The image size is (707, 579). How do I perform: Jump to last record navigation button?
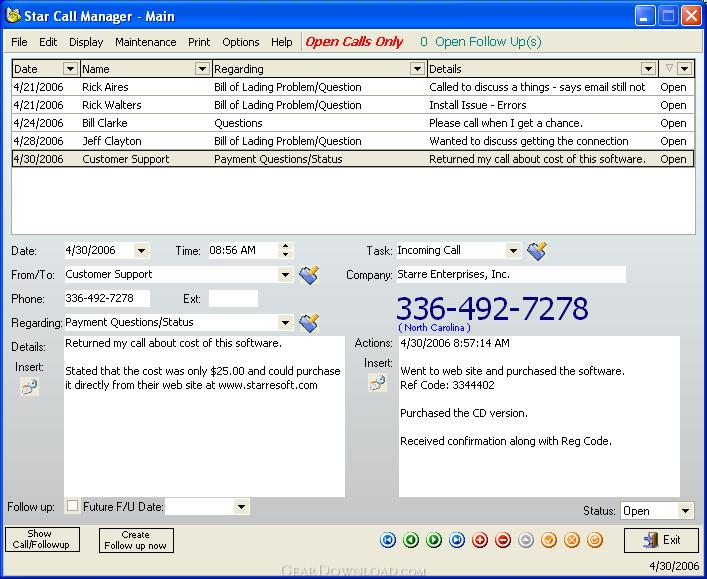(x=457, y=540)
